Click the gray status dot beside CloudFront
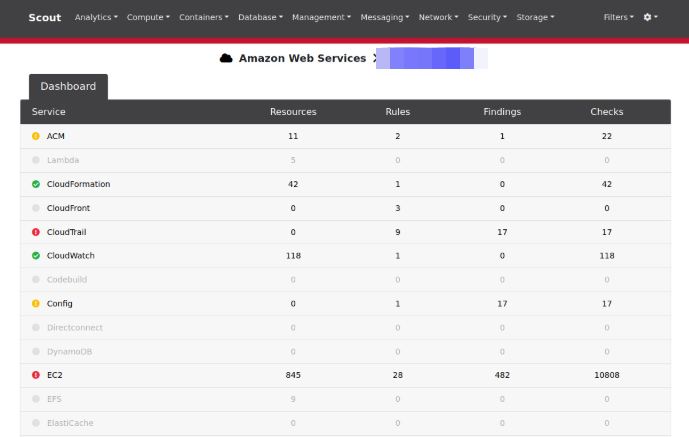This screenshot has height=437, width=689. point(36,208)
